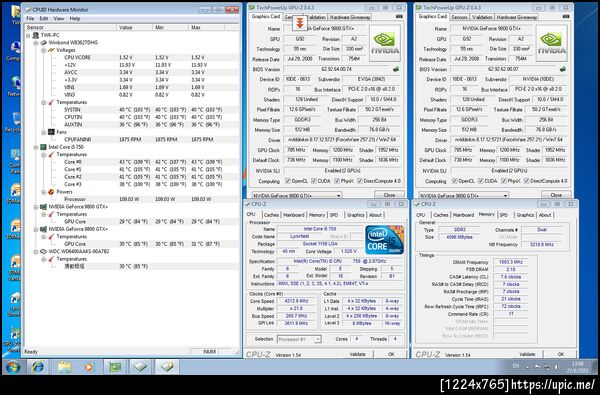Click the Sensor column header in Hardware Monitor
This screenshot has width=600, height=395.
click(x=70, y=28)
